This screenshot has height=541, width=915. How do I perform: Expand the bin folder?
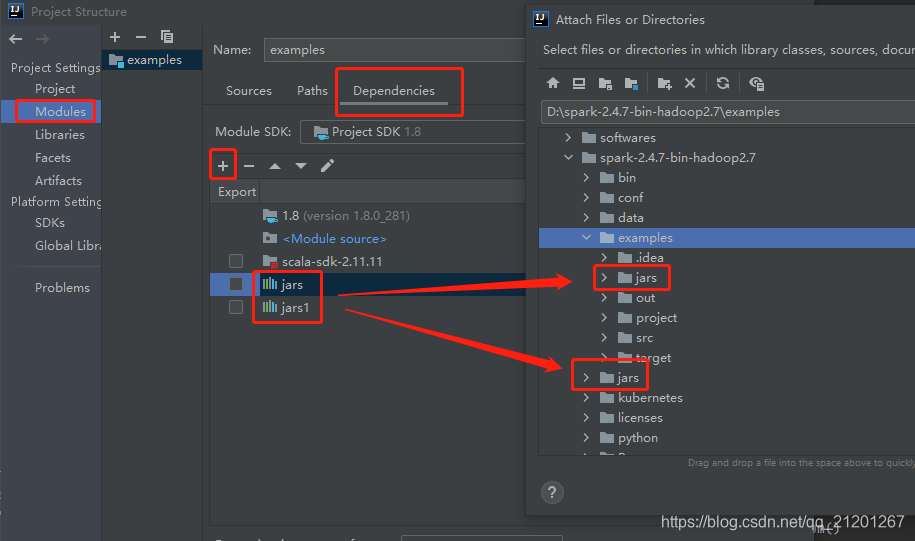click(586, 177)
